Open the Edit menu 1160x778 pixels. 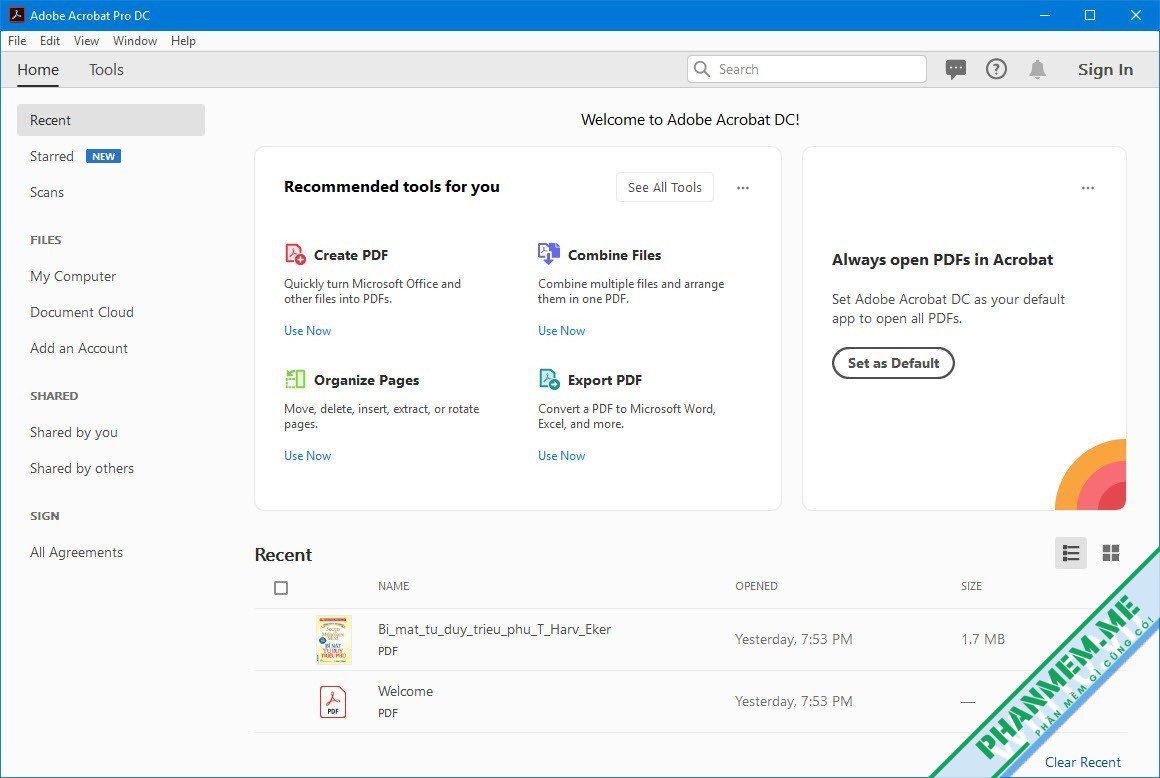(x=50, y=41)
